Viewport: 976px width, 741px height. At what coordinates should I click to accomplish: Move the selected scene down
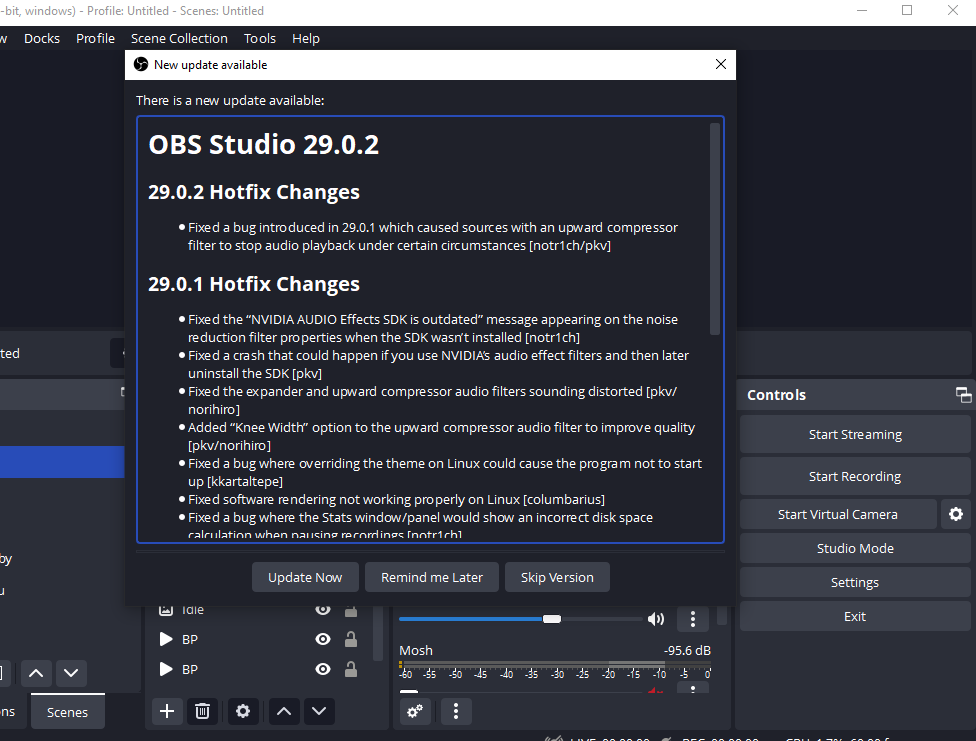pos(71,673)
